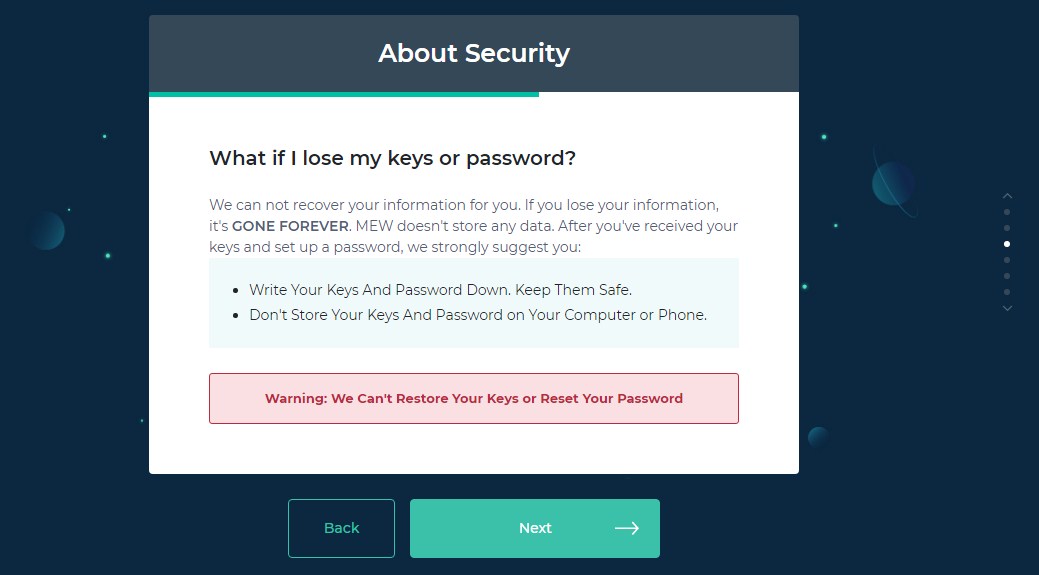This screenshot has height=575, width=1039.
Task: Click the unfilled portion of progress bar
Action: tap(669, 94)
